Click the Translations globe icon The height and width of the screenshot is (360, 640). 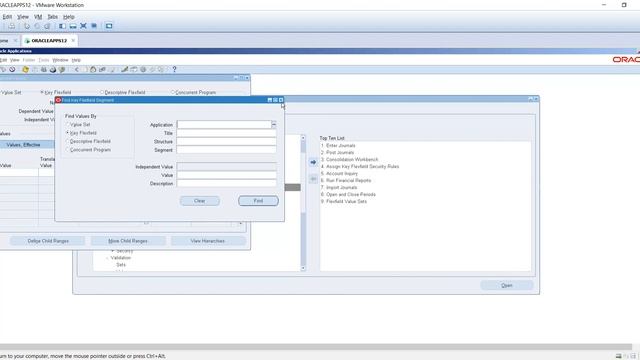[x=143, y=69]
